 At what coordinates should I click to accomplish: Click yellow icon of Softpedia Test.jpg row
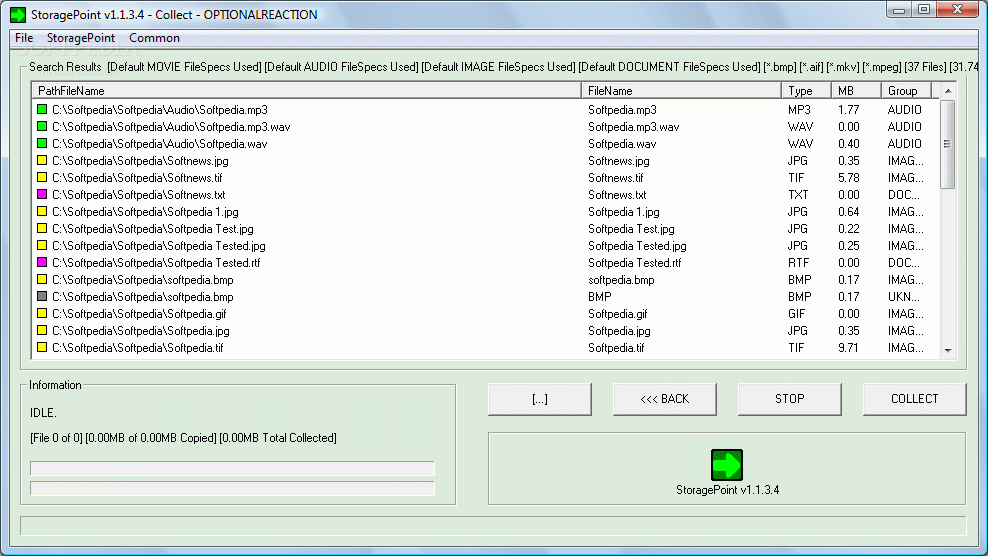point(42,229)
